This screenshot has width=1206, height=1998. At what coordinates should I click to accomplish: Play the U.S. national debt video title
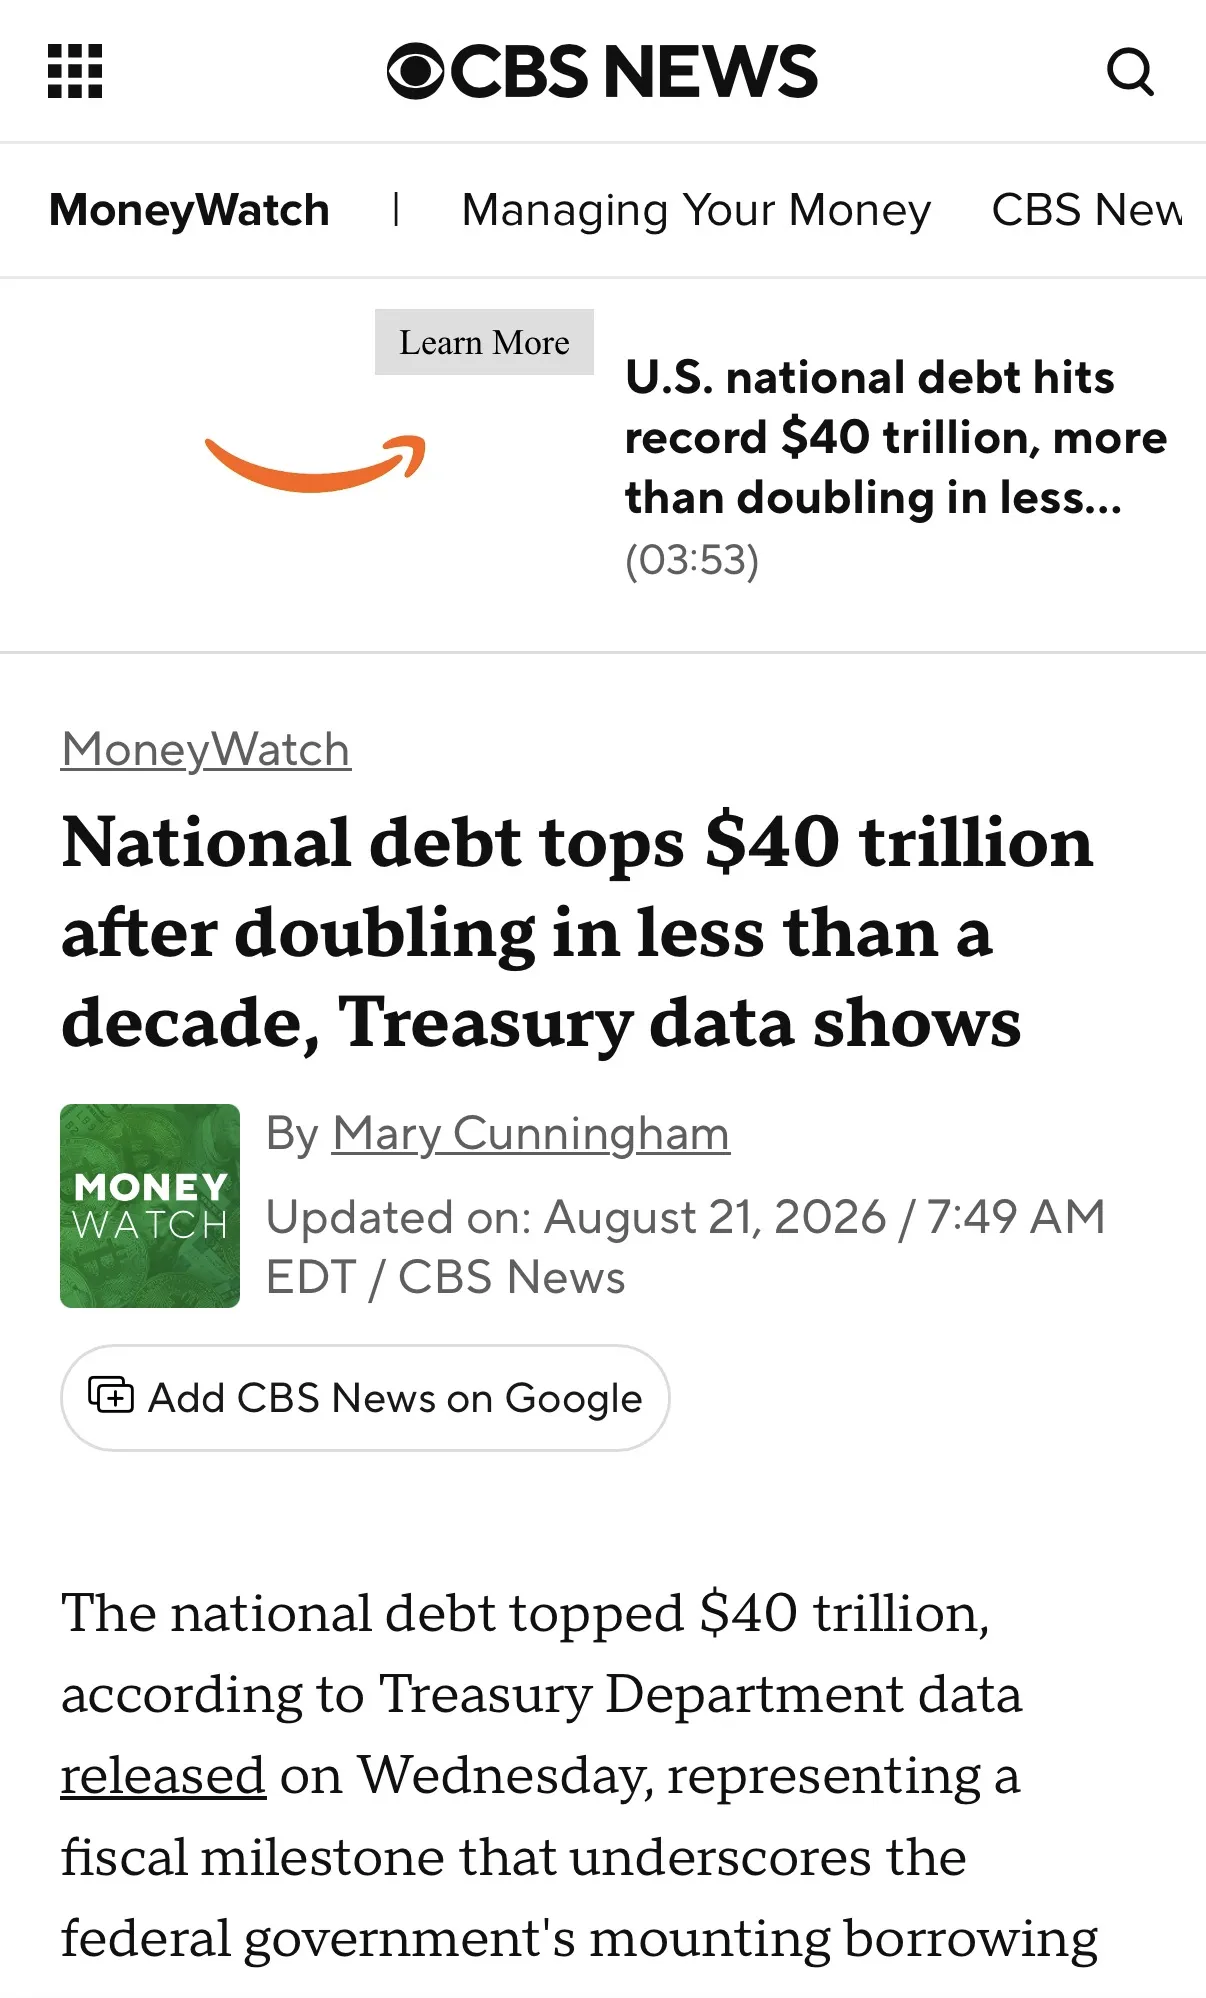click(x=896, y=437)
